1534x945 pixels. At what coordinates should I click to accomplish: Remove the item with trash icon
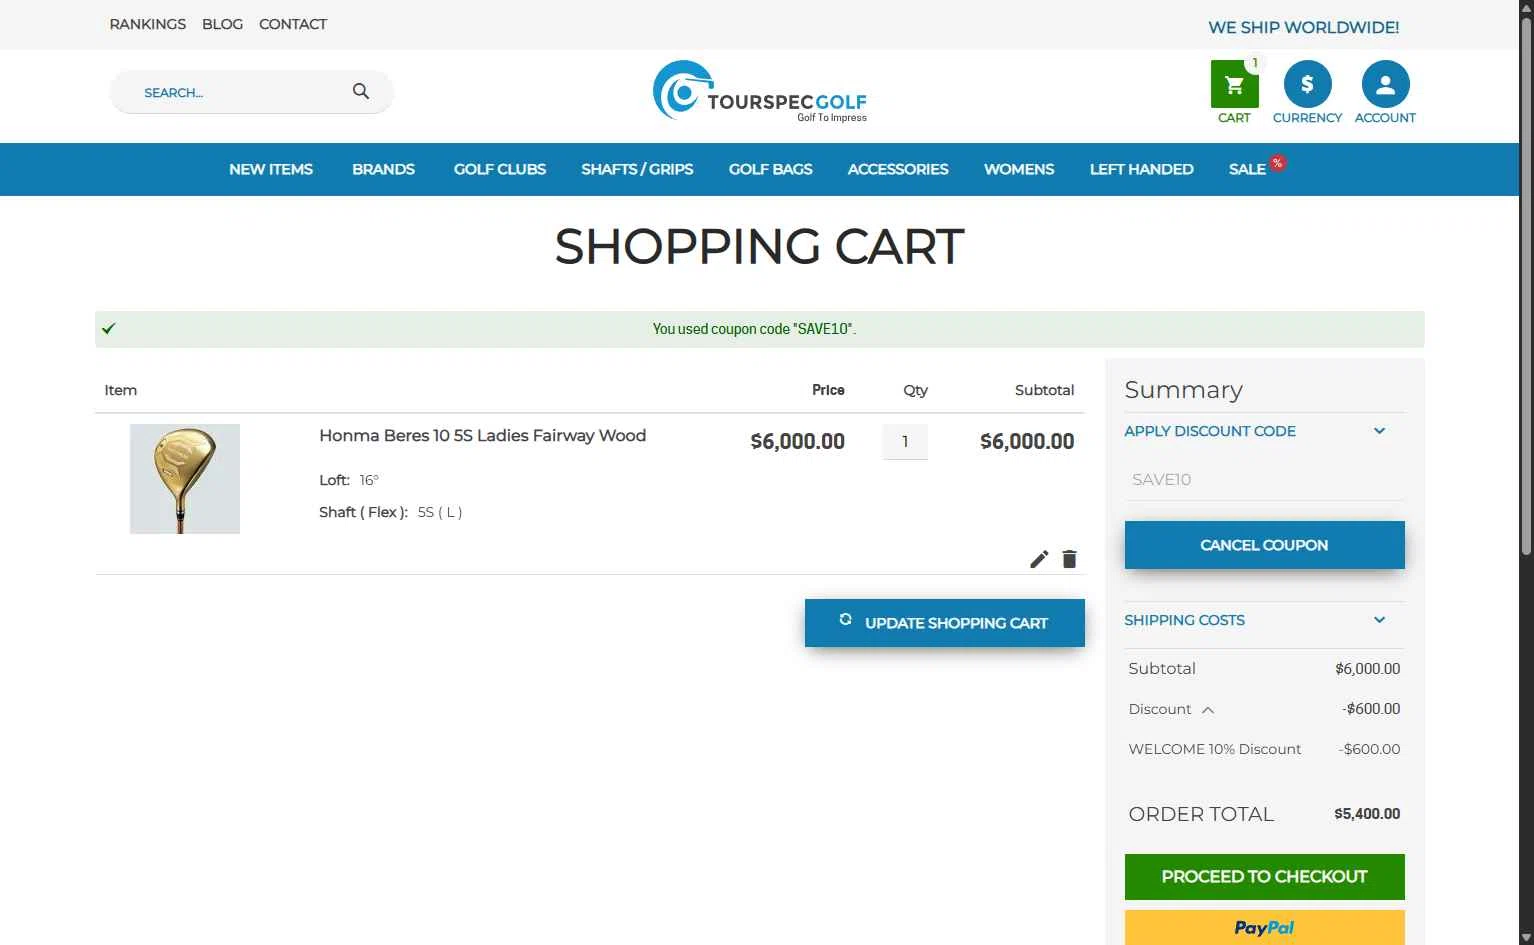(x=1069, y=559)
